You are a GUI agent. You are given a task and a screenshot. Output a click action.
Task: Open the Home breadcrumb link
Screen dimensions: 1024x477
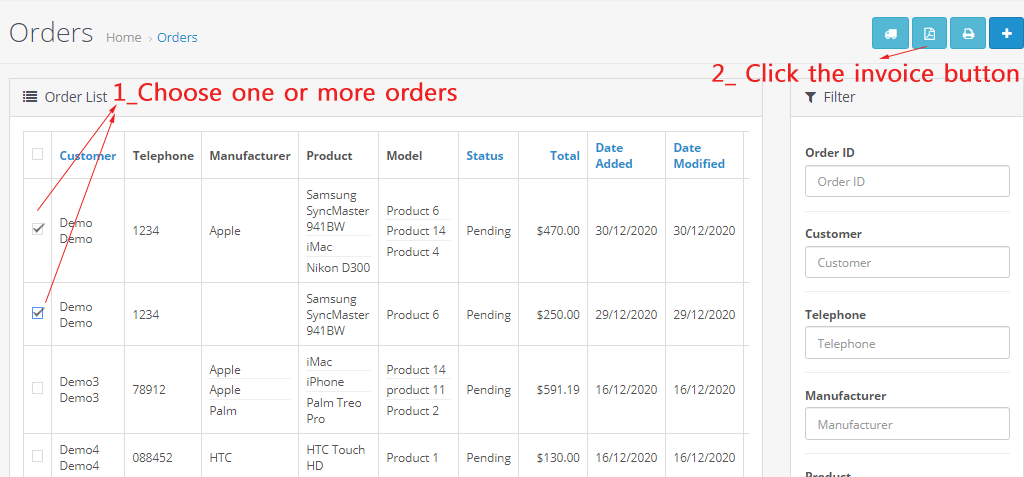(123, 38)
